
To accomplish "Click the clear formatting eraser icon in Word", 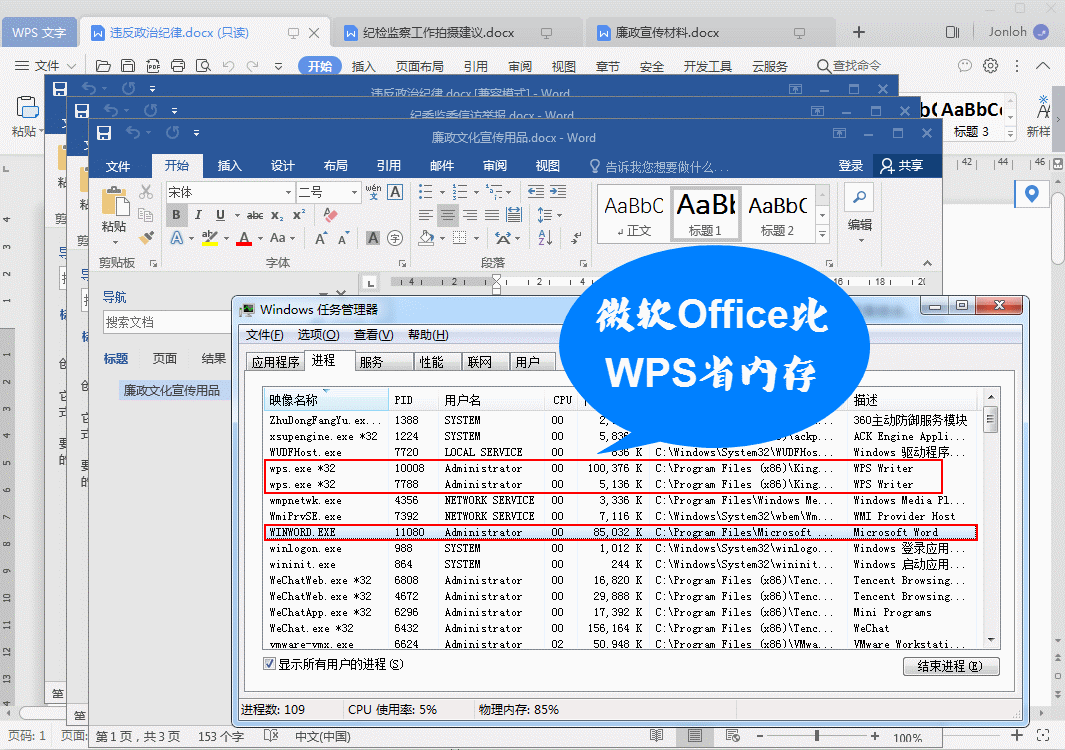I will [x=330, y=215].
